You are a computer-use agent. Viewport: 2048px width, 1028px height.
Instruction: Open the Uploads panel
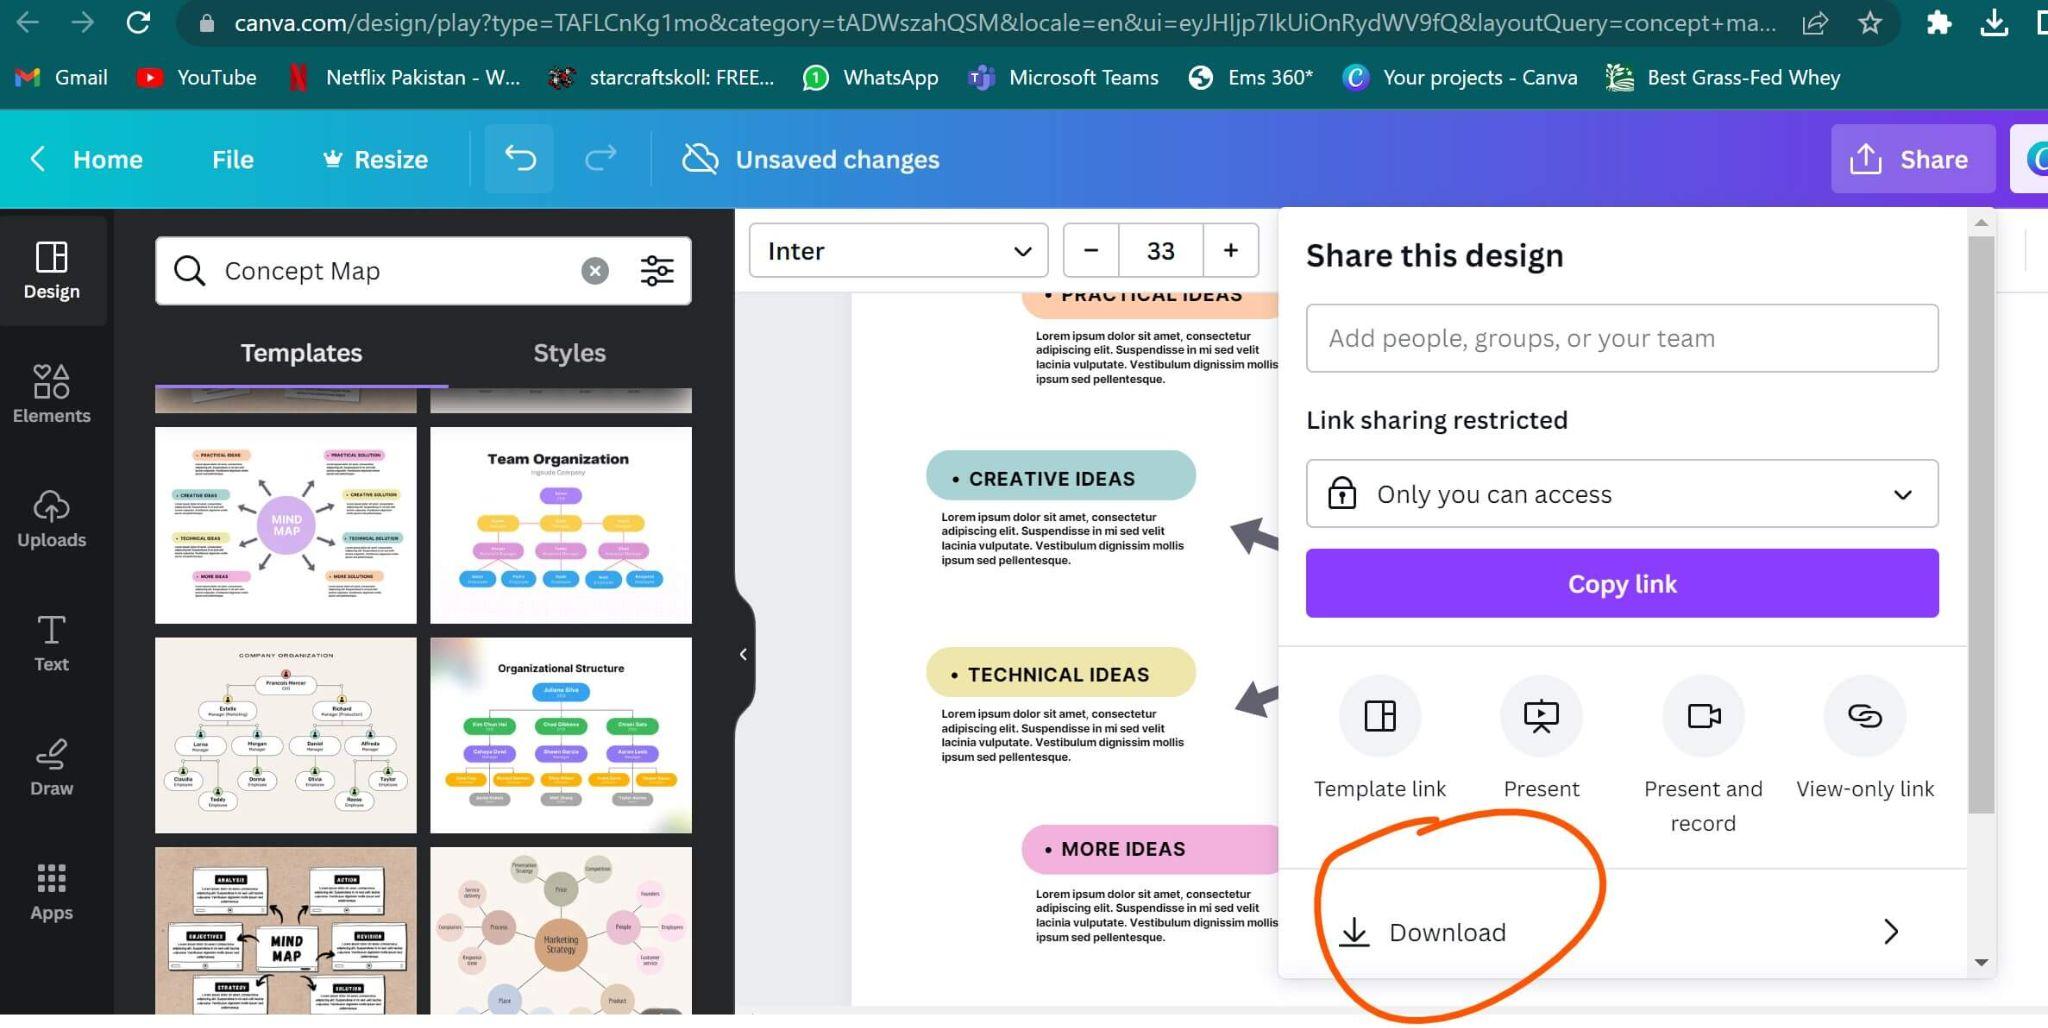tap(51, 518)
